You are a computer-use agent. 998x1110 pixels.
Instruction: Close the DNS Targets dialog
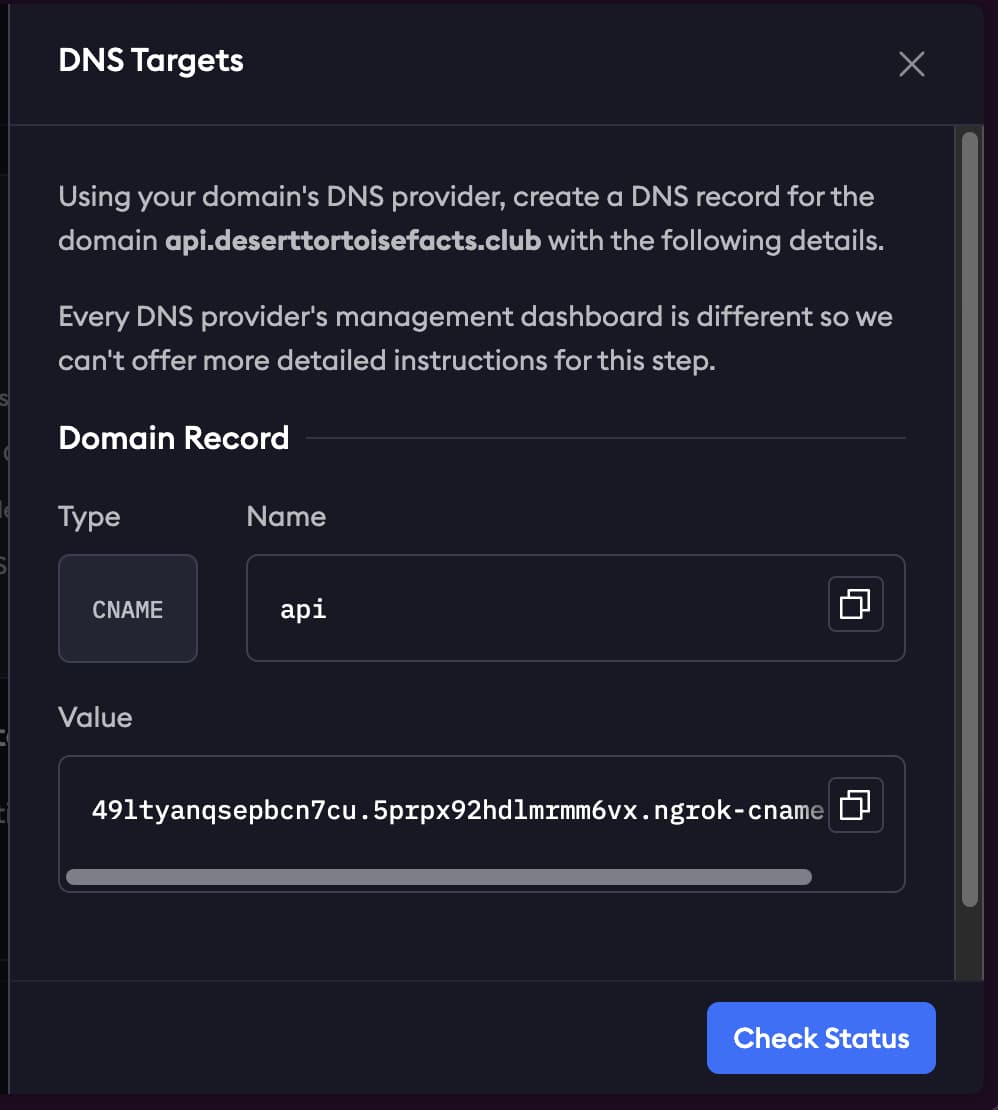tap(911, 65)
